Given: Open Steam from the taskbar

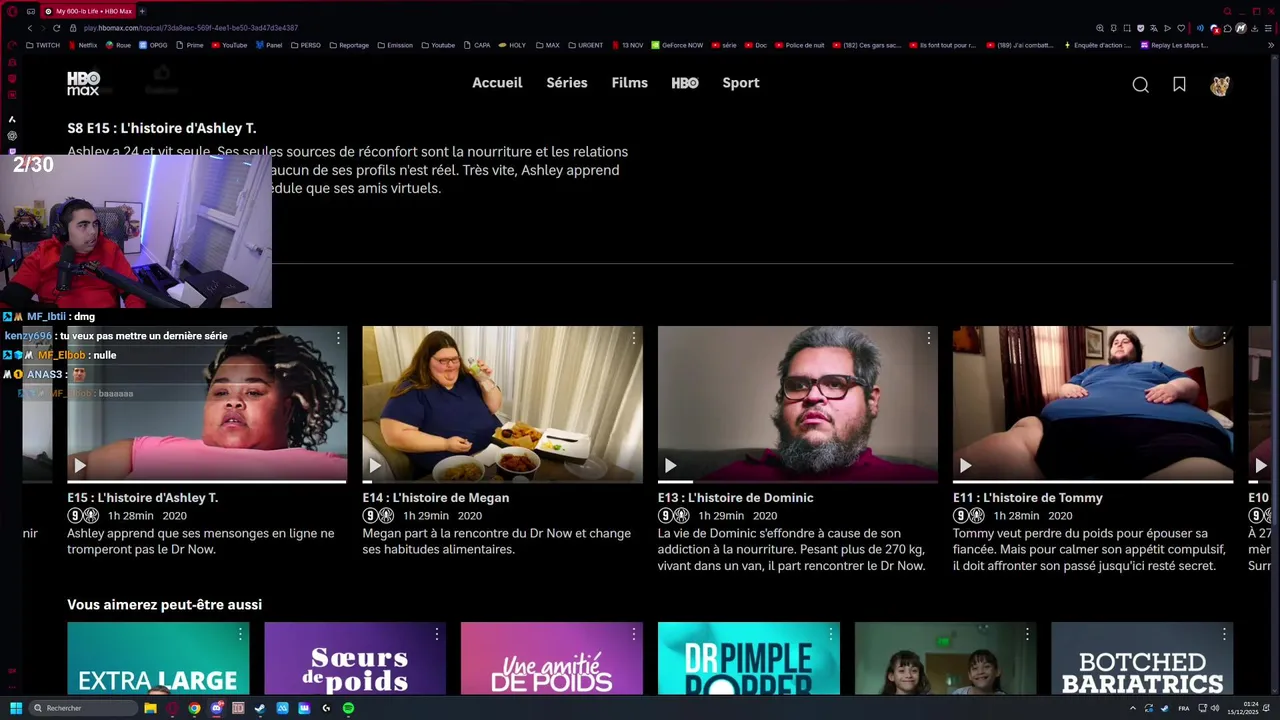Looking at the screenshot, I should click(x=260, y=708).
